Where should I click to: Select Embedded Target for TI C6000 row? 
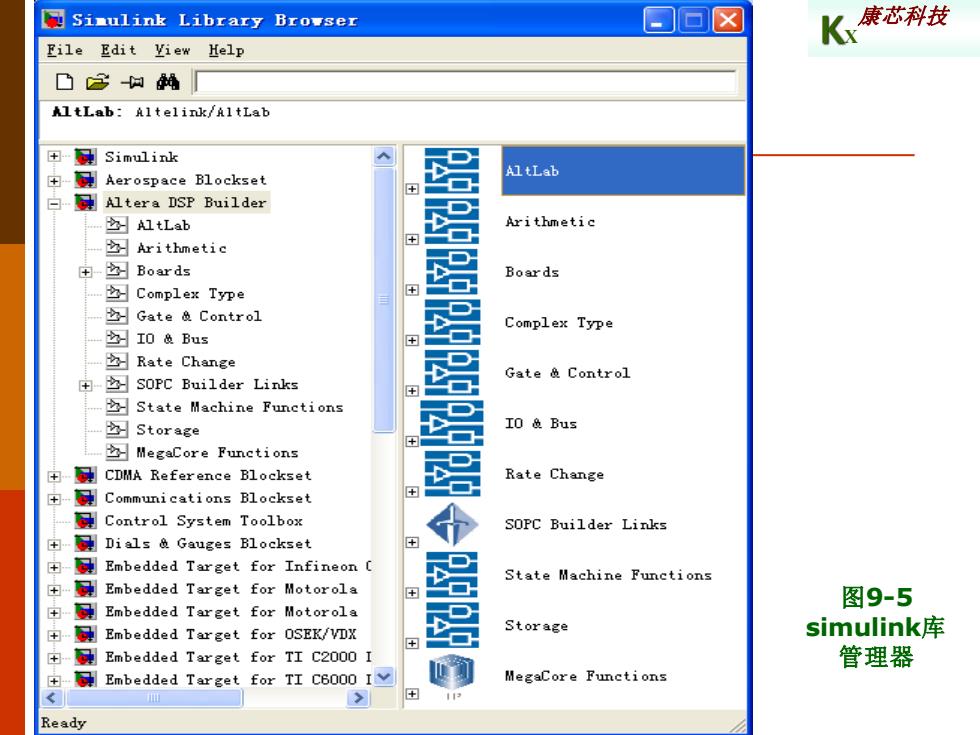(238, 679)
